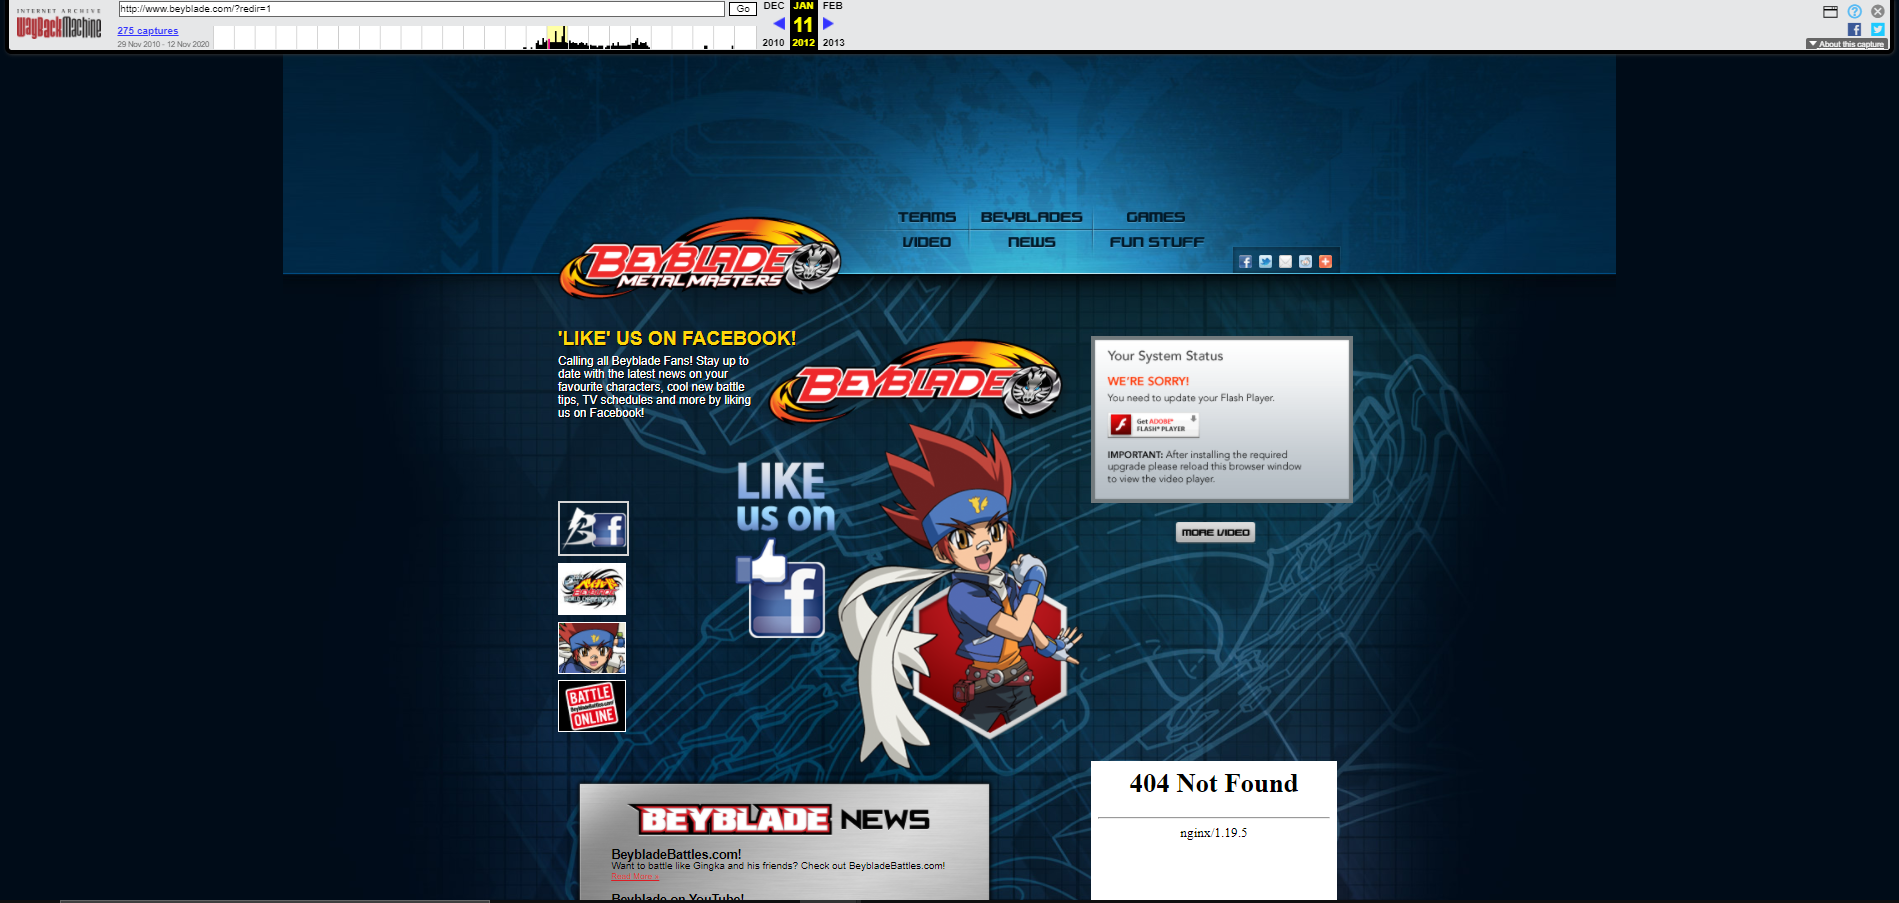Click the More Video button

[1215, 533]
